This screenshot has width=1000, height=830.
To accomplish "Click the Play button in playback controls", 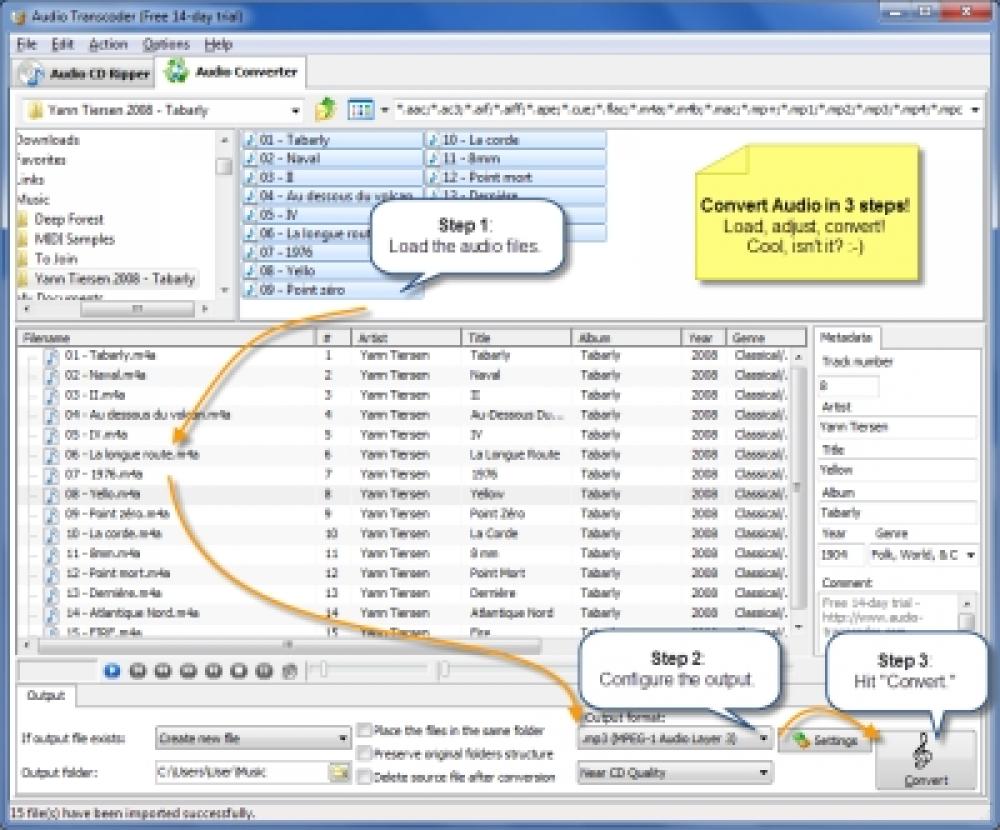I will [112, 670].
